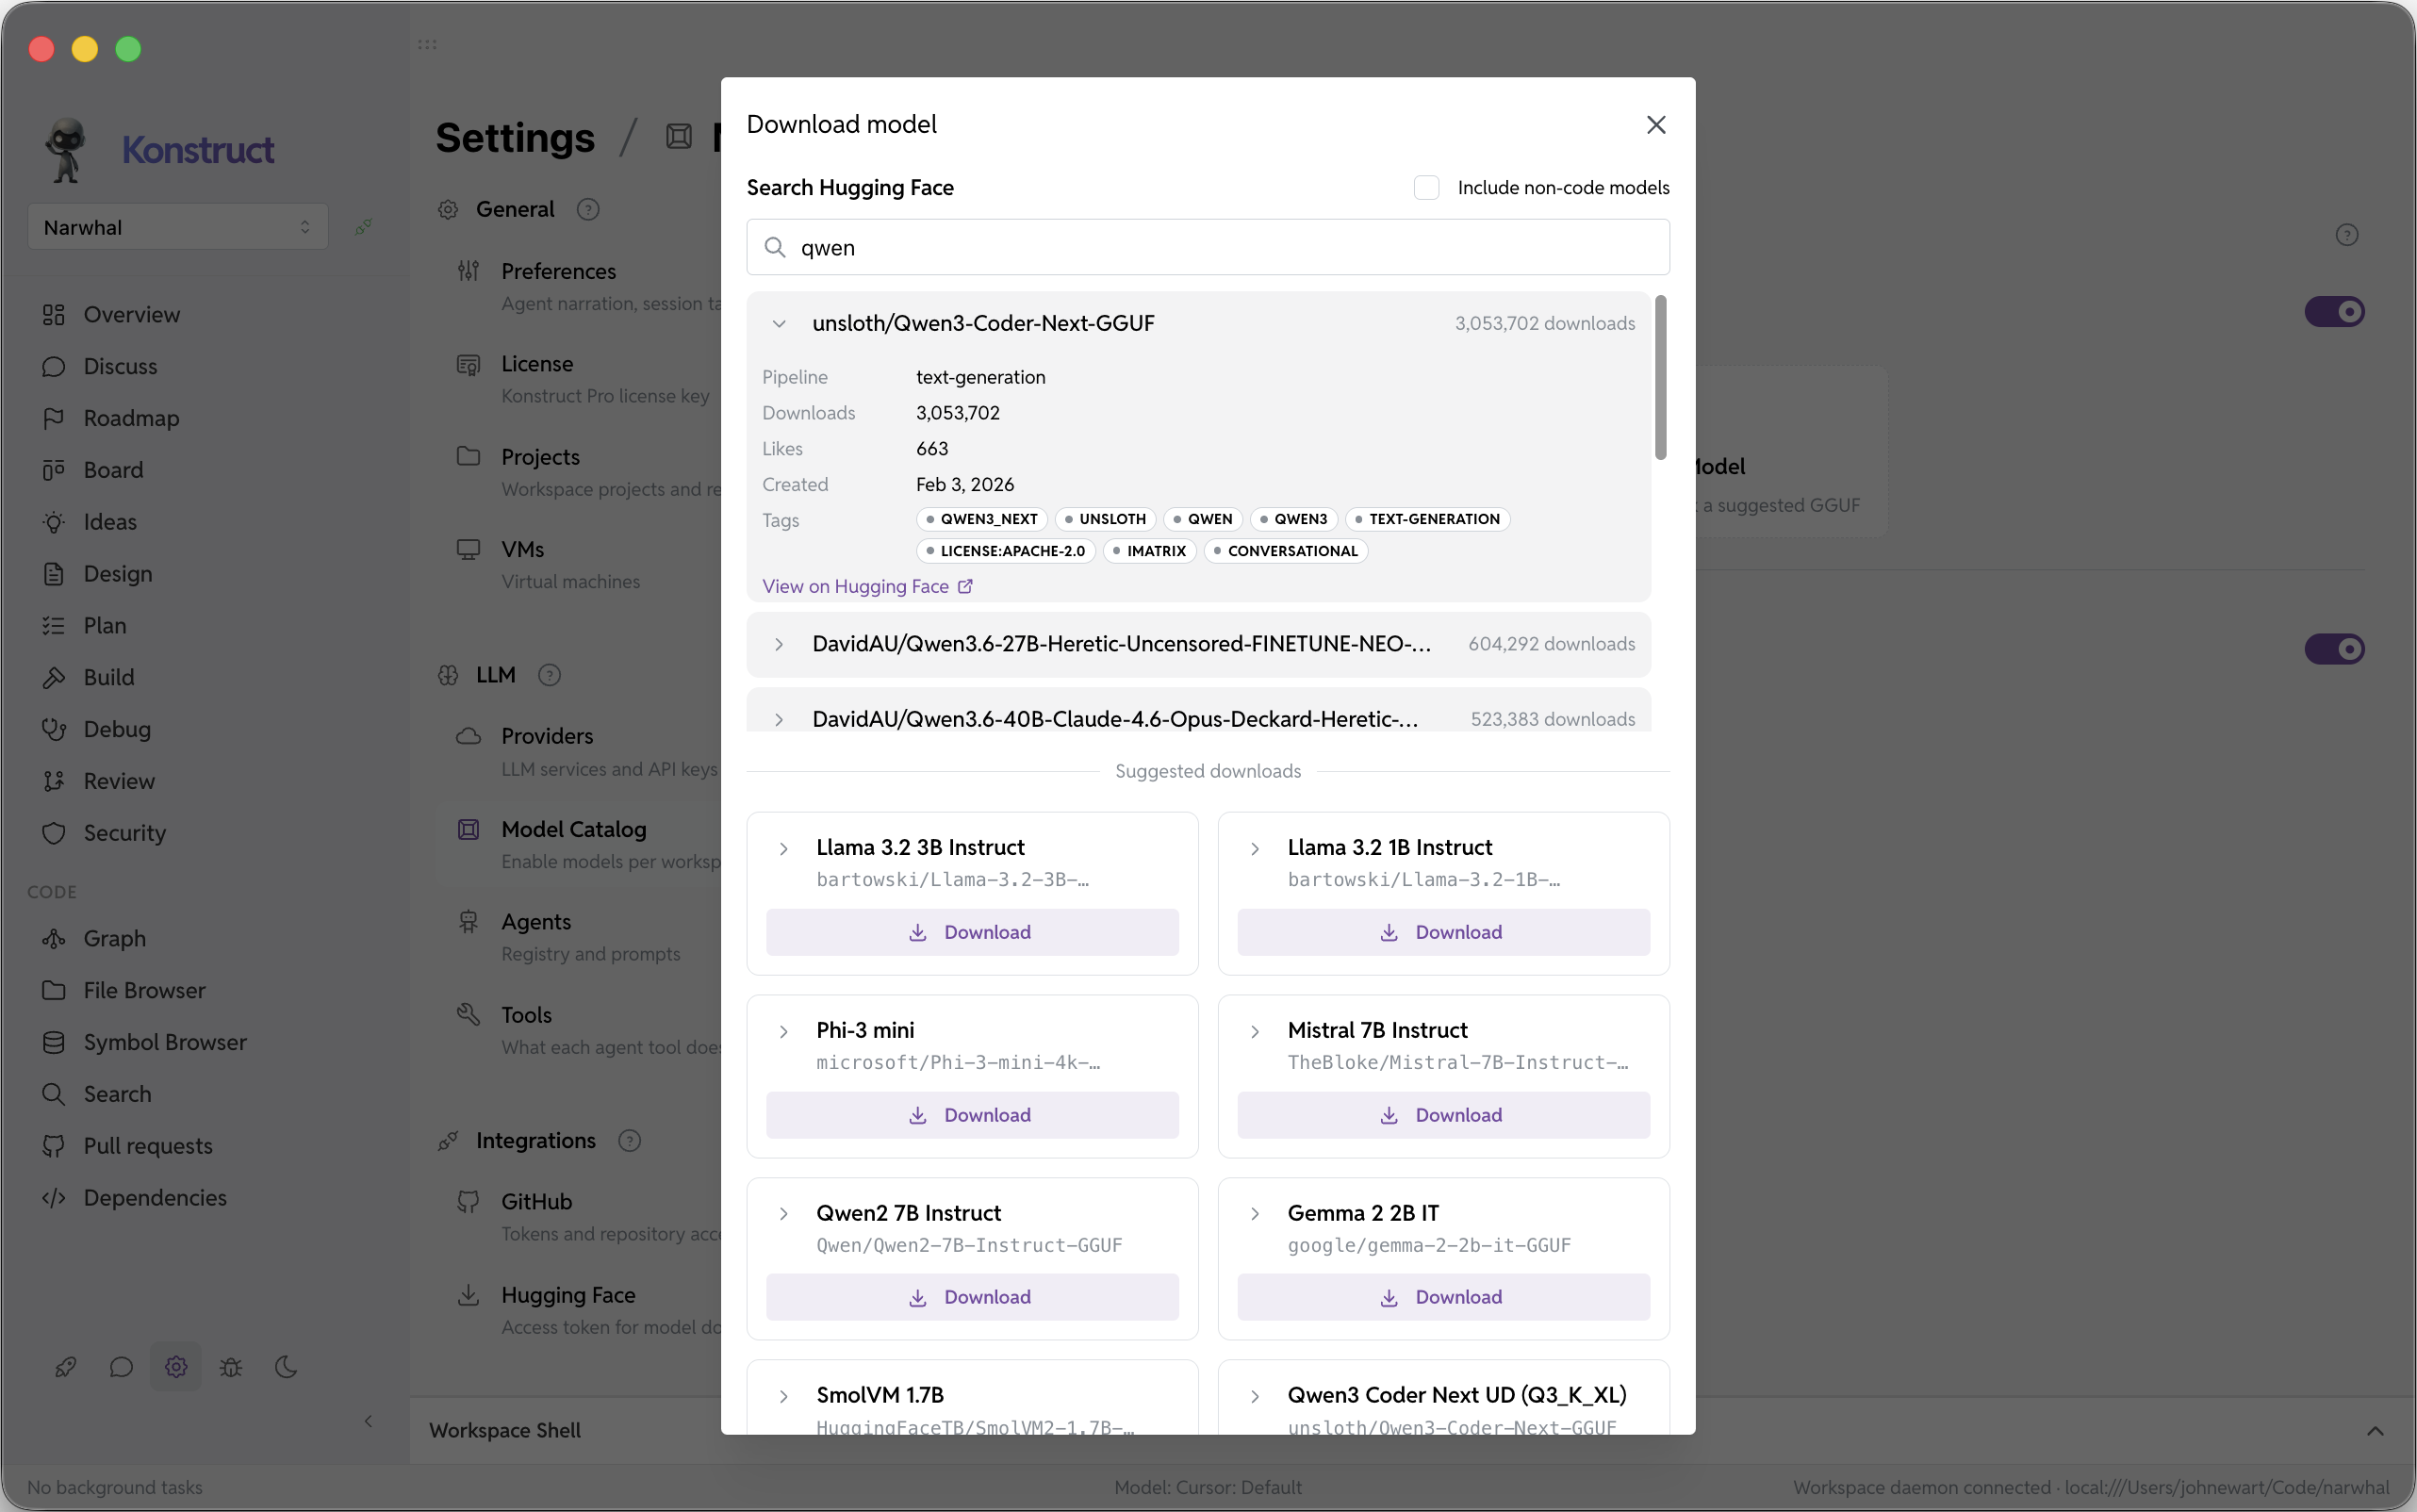Open the Graph view

pyautogui.click(x=114, y=939)
